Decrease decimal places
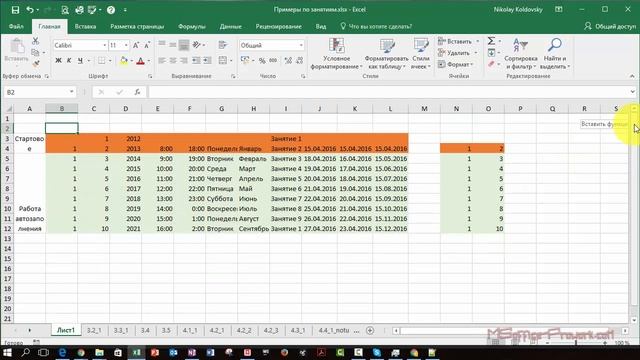This screenshot has width=640, height=360. point(300,61)
